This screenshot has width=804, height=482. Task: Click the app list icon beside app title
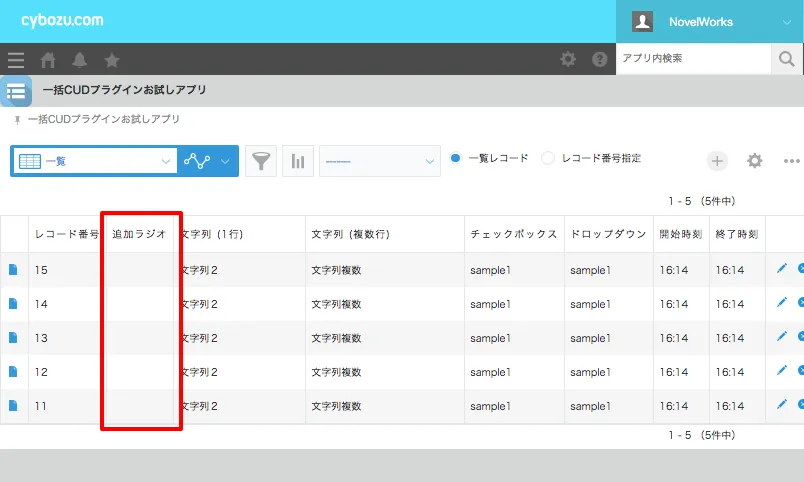pyautogui.click(x=16, y=91)
